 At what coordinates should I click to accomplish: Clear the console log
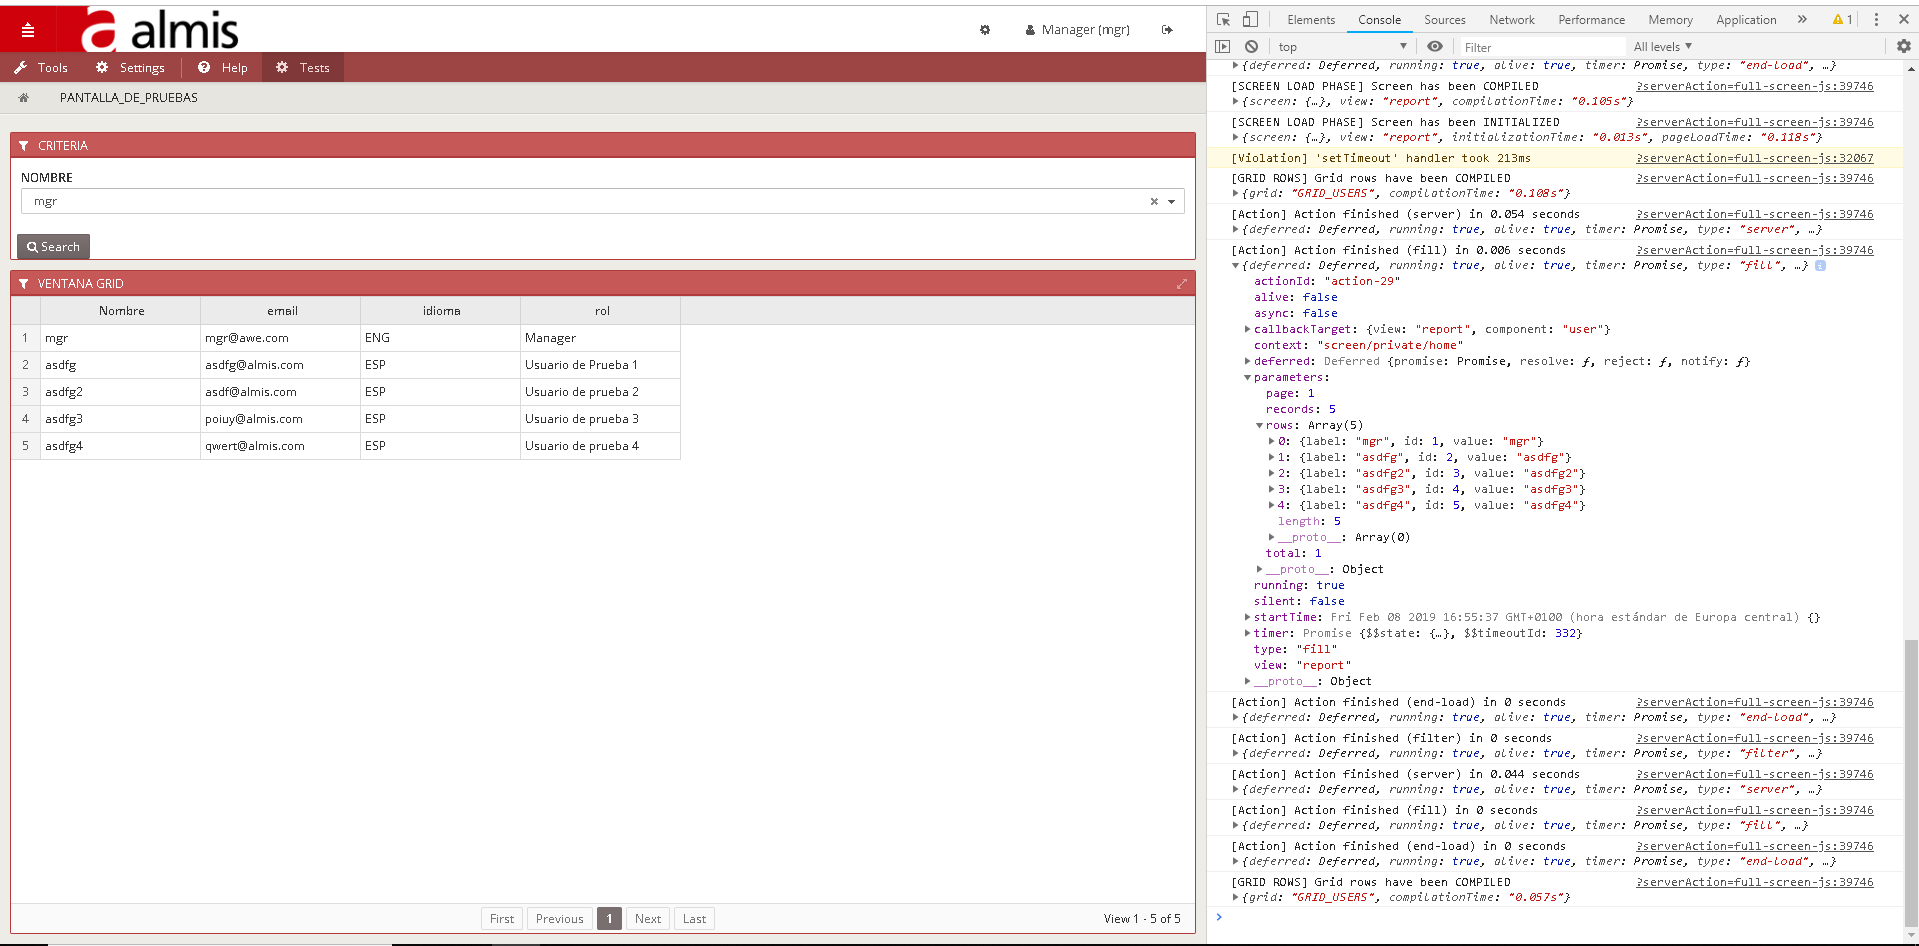coord(1251,47)
